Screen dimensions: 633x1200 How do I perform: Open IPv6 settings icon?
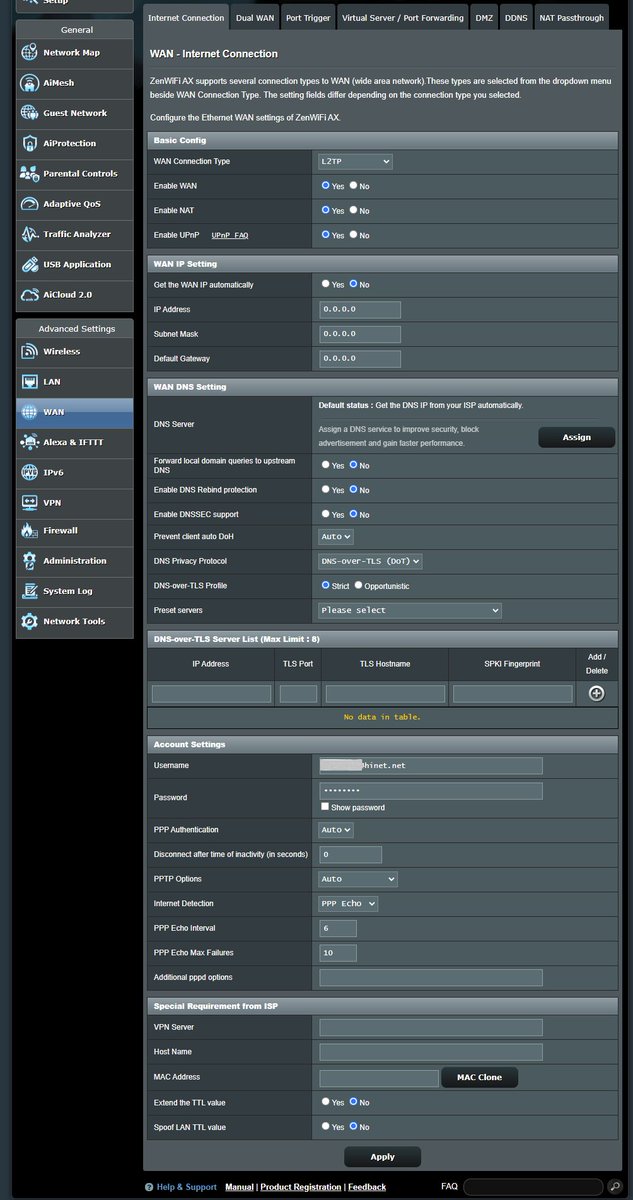click(30, 472)
